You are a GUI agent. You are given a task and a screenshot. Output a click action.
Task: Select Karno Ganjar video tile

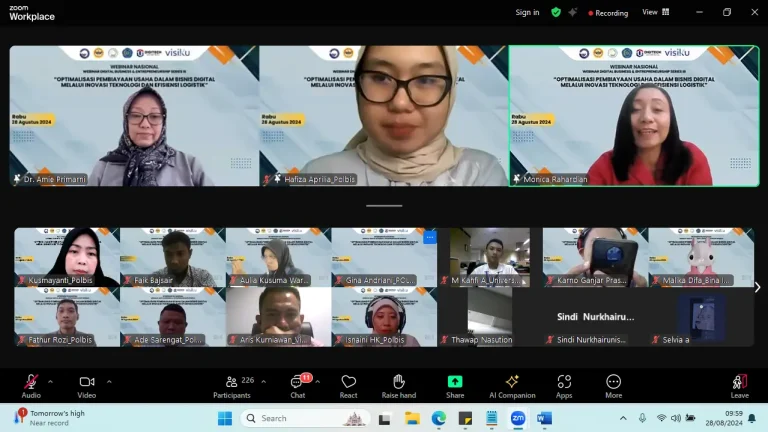pyautogui.click(x=595, y=257)
